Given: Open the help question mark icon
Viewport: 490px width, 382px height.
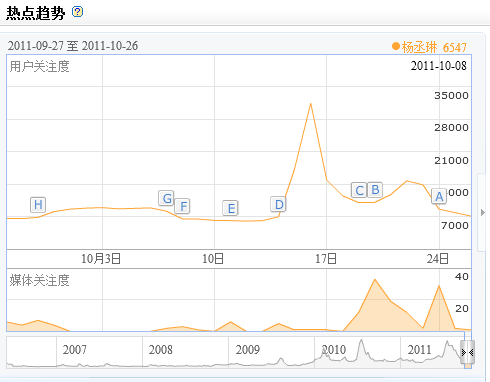Looking at the screenshot, I should [77, 12].
